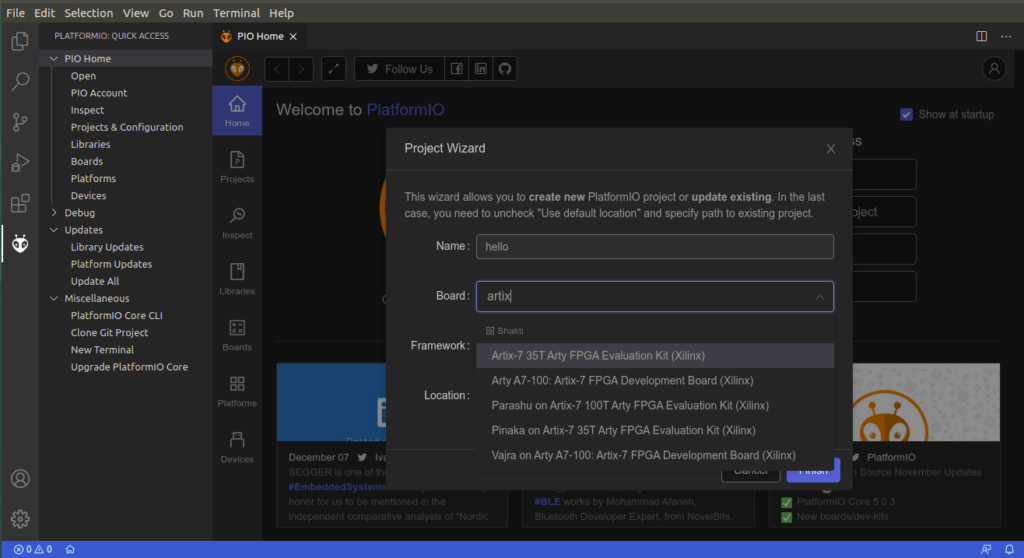Click the notifications bell in status bar
Image resolution: width=1024 pixels, height=558 pixels.
point(1009,550)
